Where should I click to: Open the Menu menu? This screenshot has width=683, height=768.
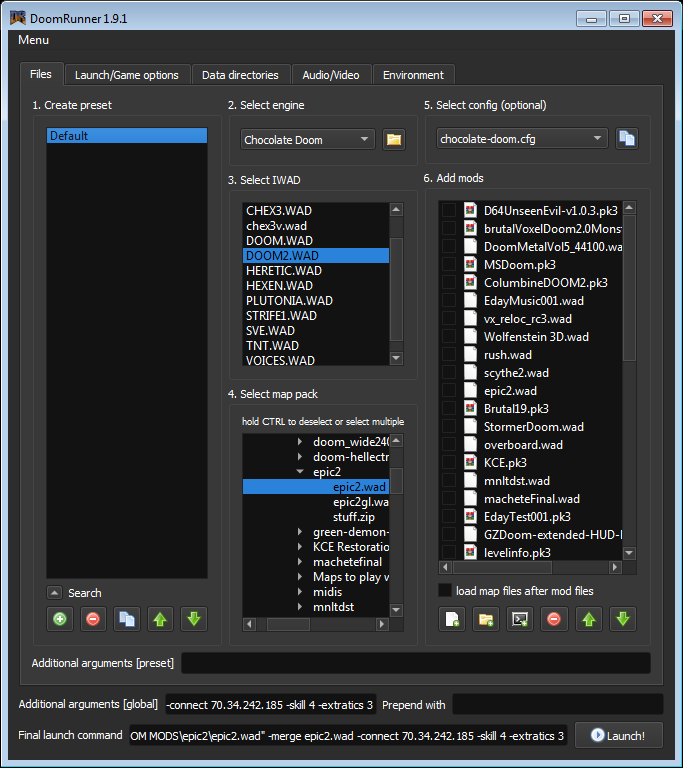(33, 40)
